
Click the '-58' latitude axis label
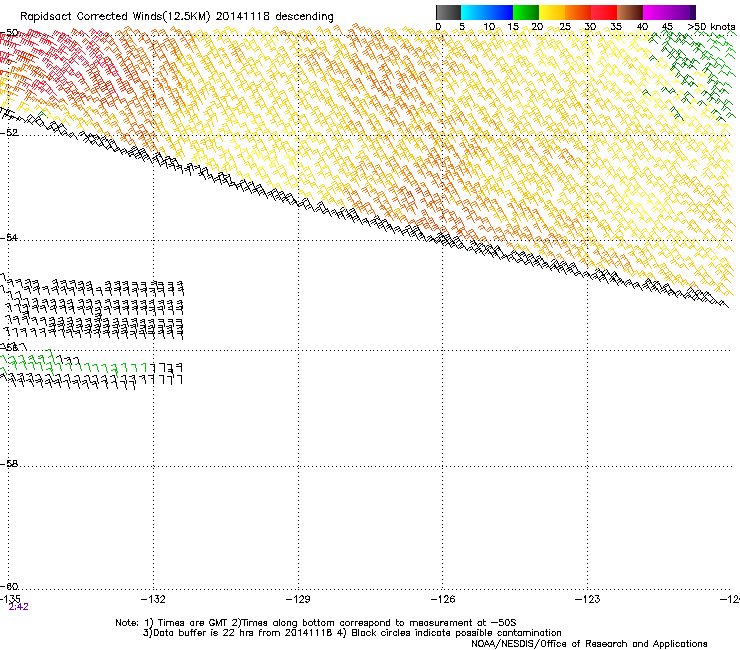point(9,464)
